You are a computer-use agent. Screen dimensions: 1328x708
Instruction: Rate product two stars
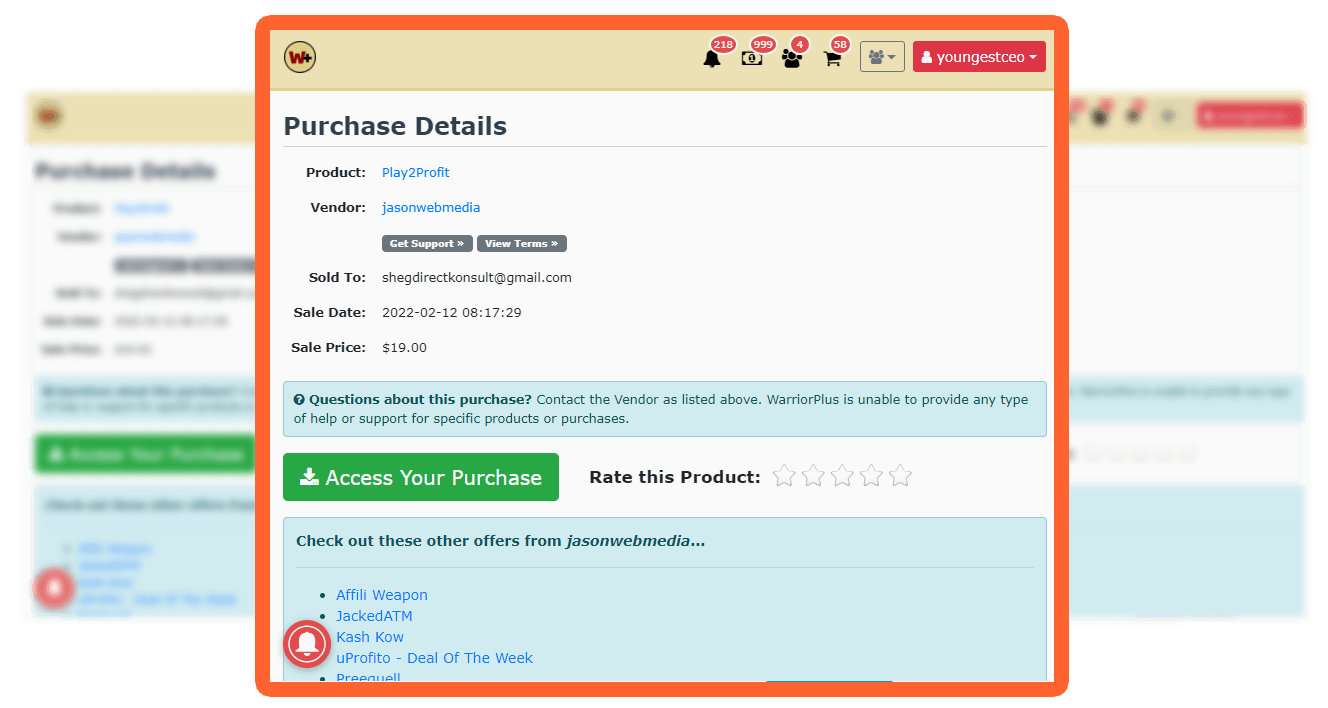[x=813, y=476]
